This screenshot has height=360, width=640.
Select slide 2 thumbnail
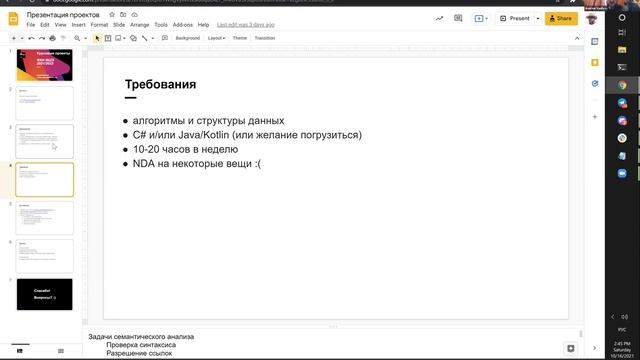coord(44,103)
